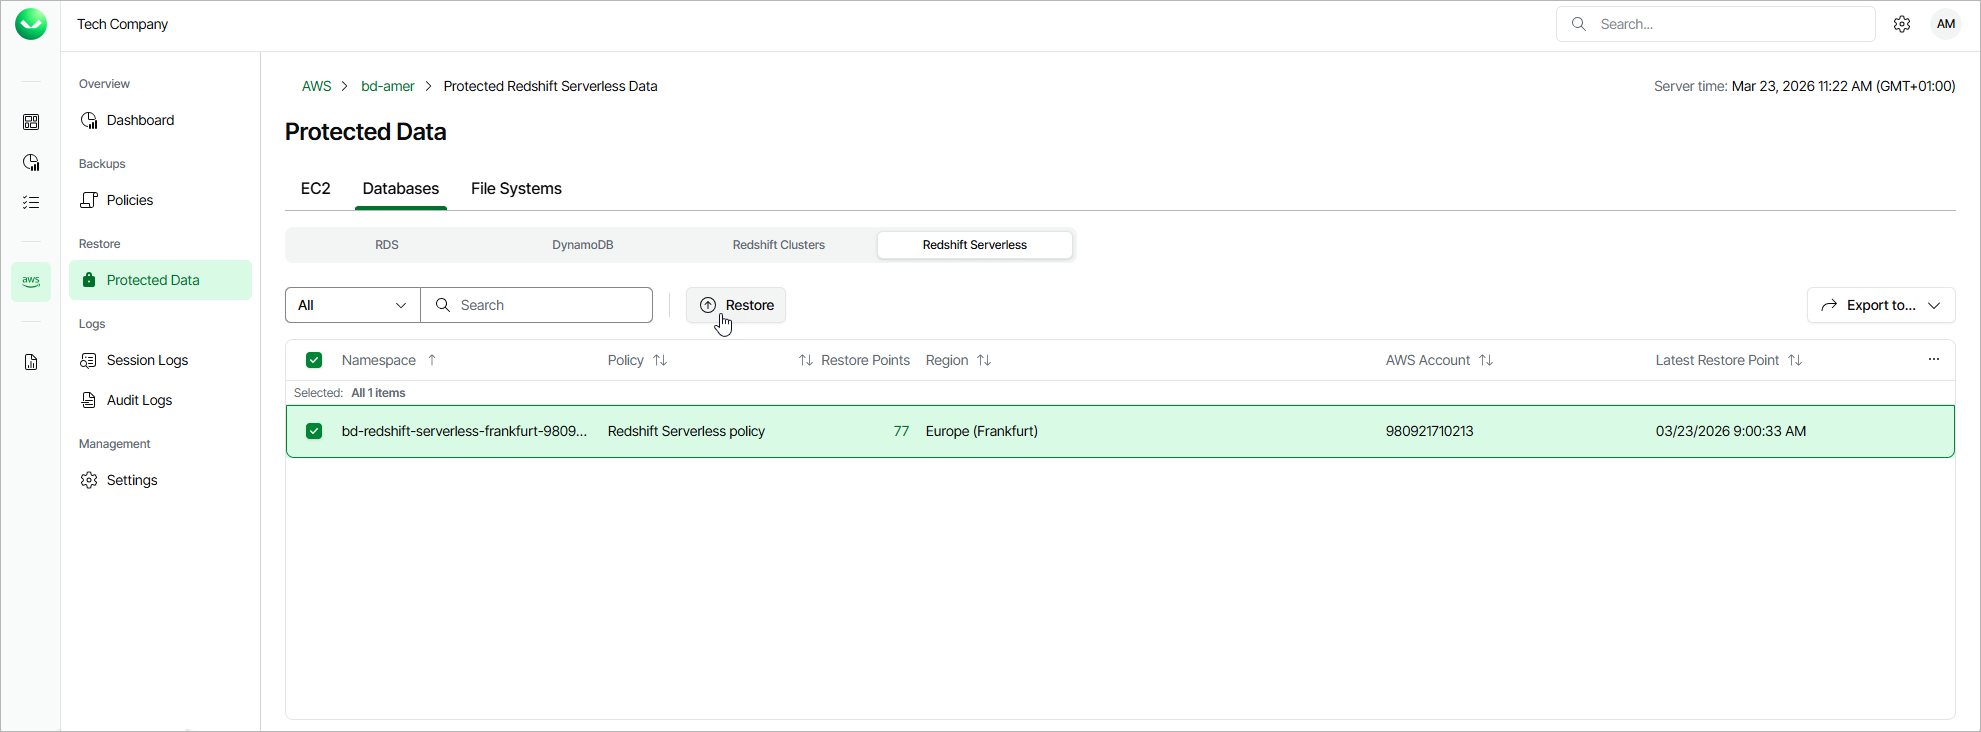Go to Dashboard in the sidebar
The height and width of the screenshot is (732, 1981).
(160, 120)
